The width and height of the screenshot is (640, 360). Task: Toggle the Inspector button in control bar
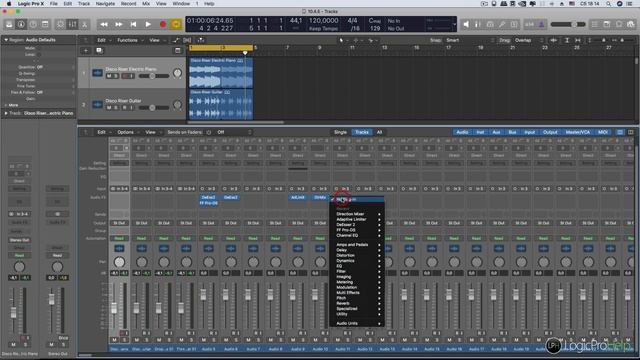pyautogui.click(x=21, y=24)
